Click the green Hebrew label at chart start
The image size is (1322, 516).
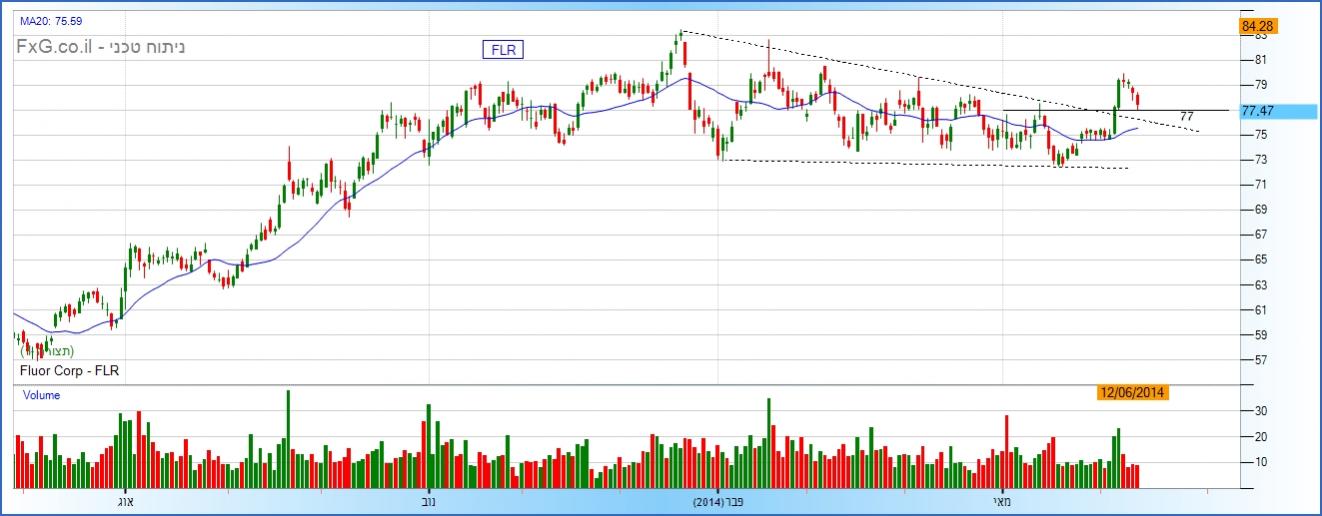(47, 352)
